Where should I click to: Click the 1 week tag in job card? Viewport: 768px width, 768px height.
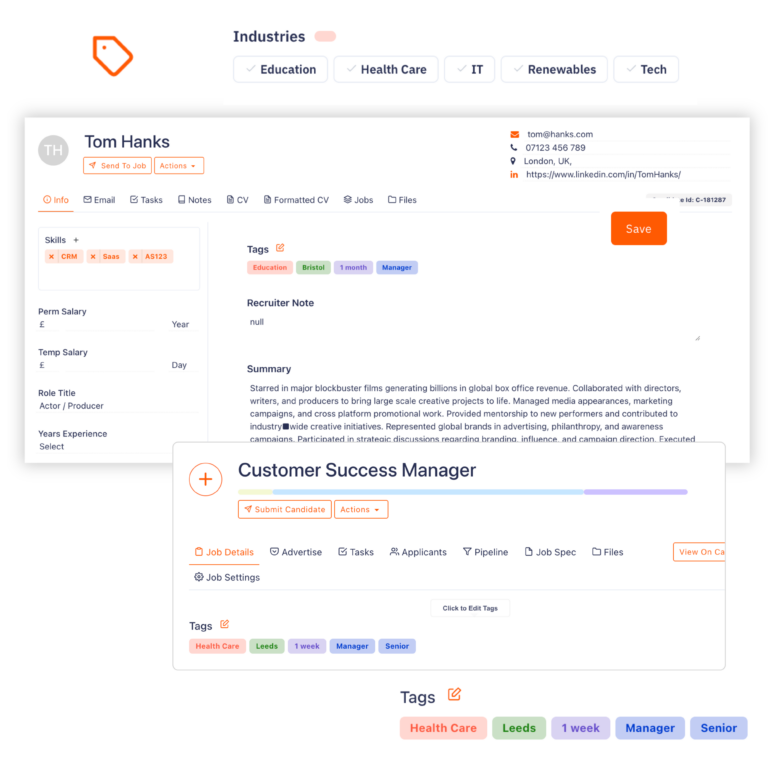pyautogui.click(x=307, y=646)
